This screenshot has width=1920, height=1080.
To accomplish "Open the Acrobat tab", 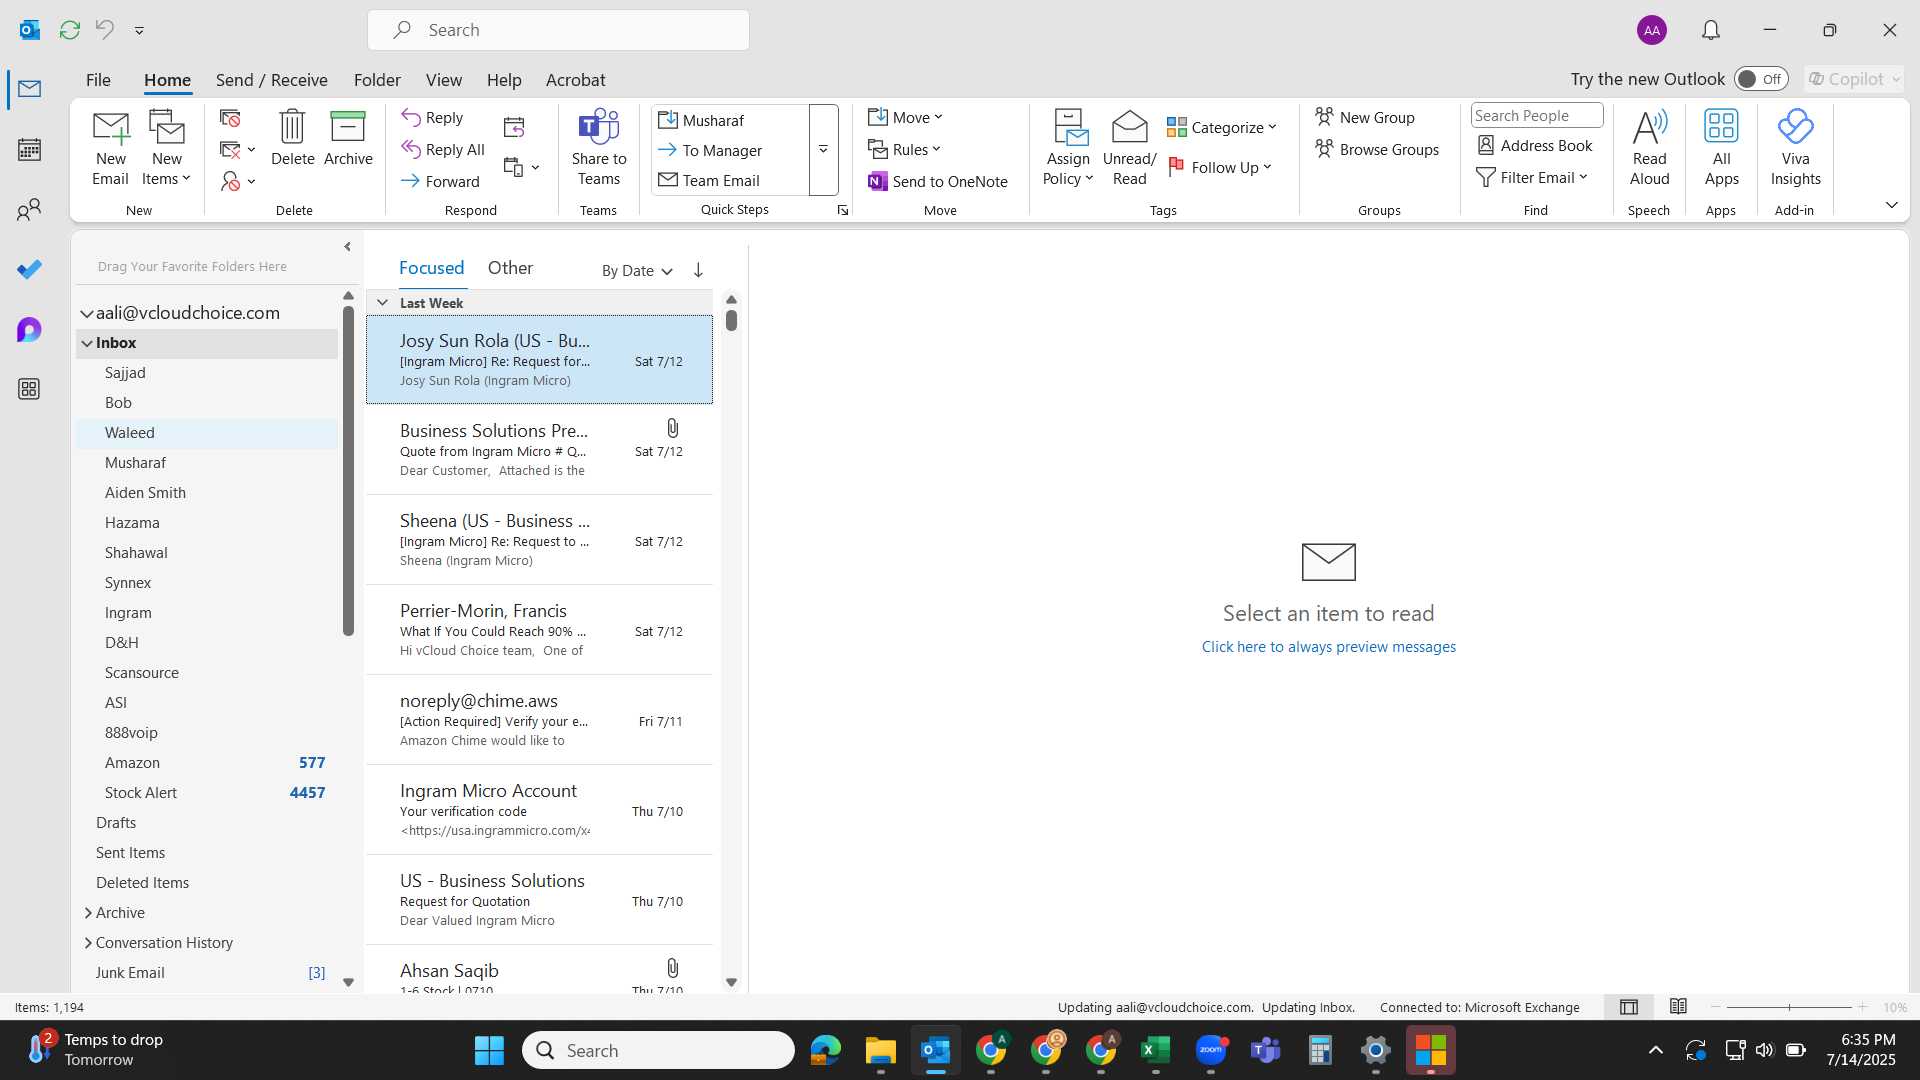I will [575, 80].
